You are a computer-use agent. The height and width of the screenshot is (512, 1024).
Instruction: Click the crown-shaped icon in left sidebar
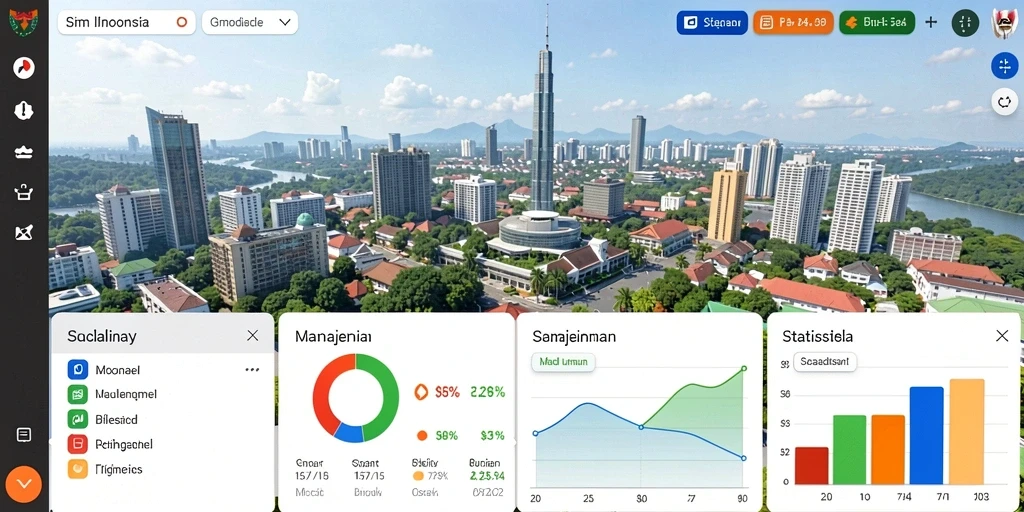(x=24, y=152)
